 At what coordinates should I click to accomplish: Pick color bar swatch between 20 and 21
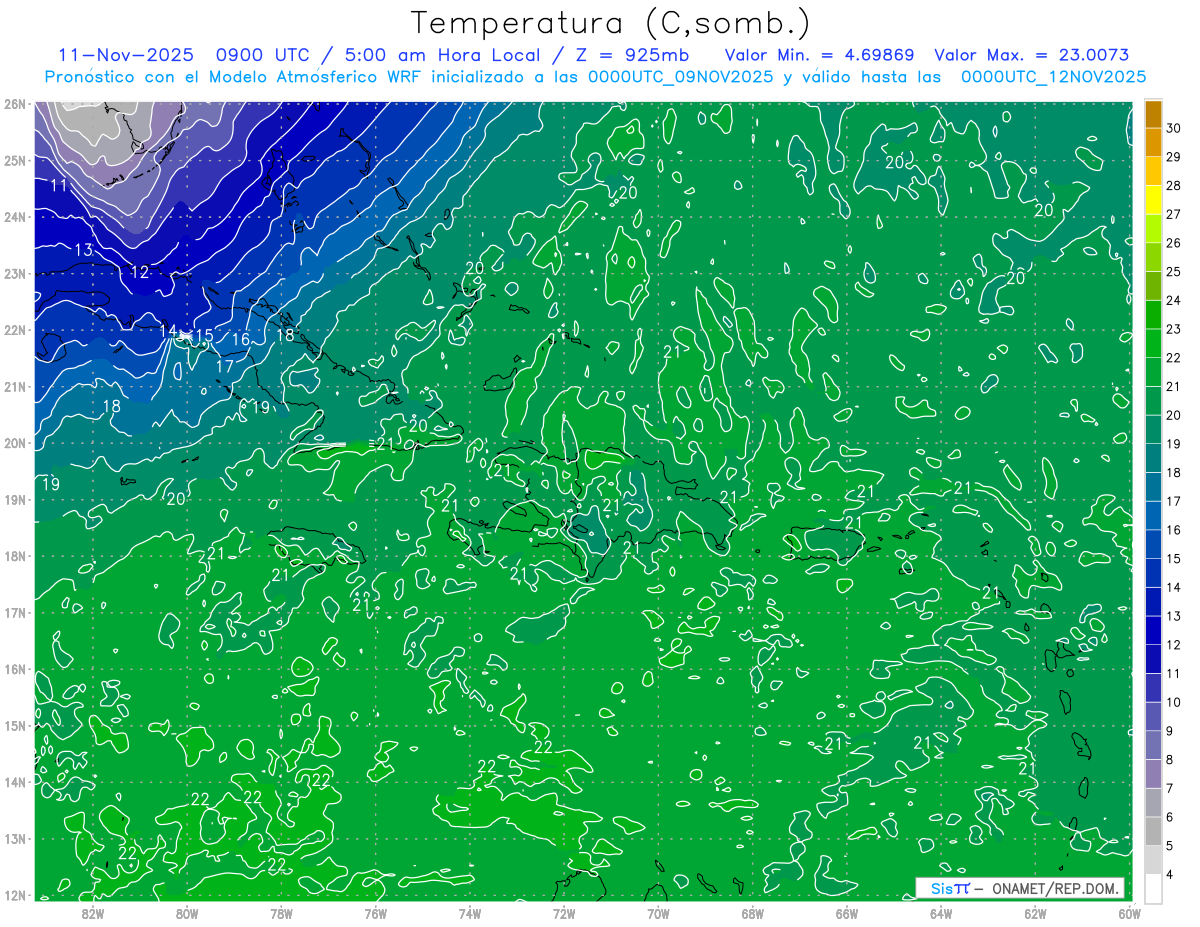[1154, 401]
